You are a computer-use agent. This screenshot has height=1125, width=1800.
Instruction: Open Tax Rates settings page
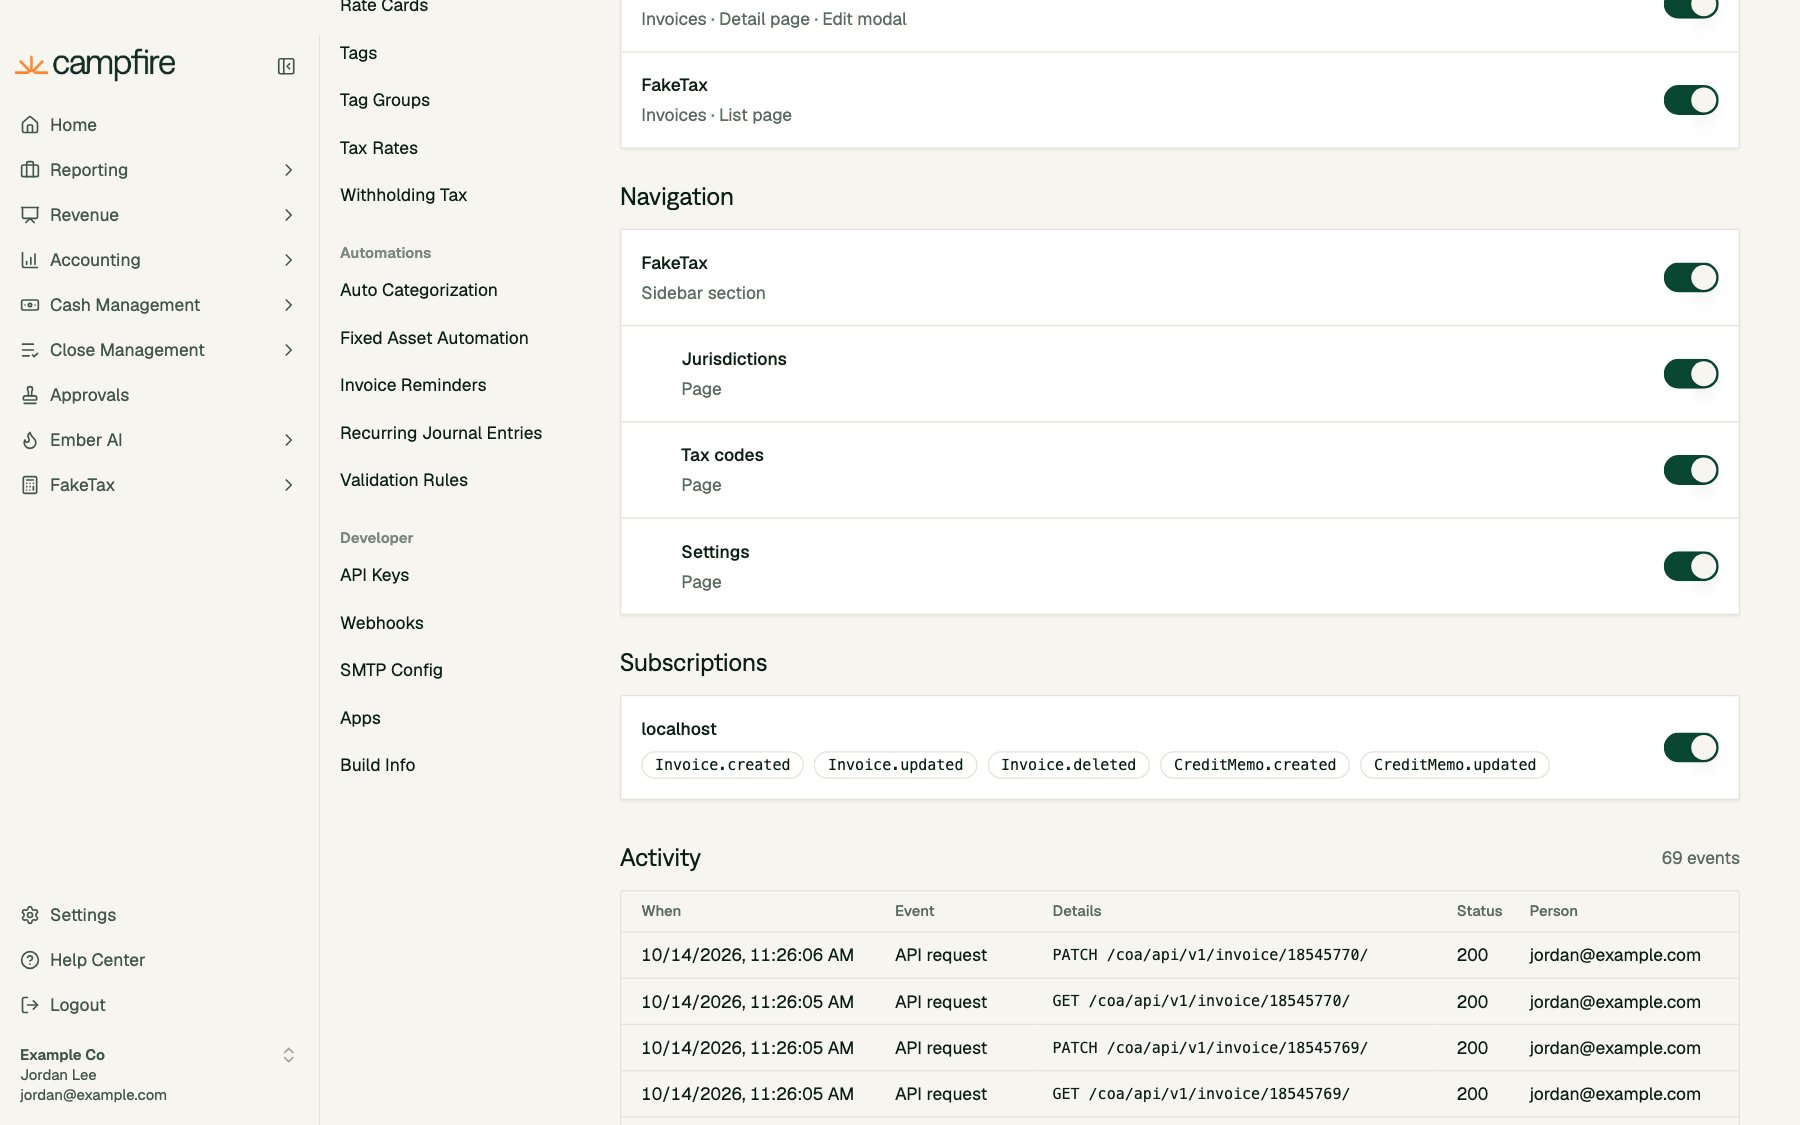click(x=379, y=148)
